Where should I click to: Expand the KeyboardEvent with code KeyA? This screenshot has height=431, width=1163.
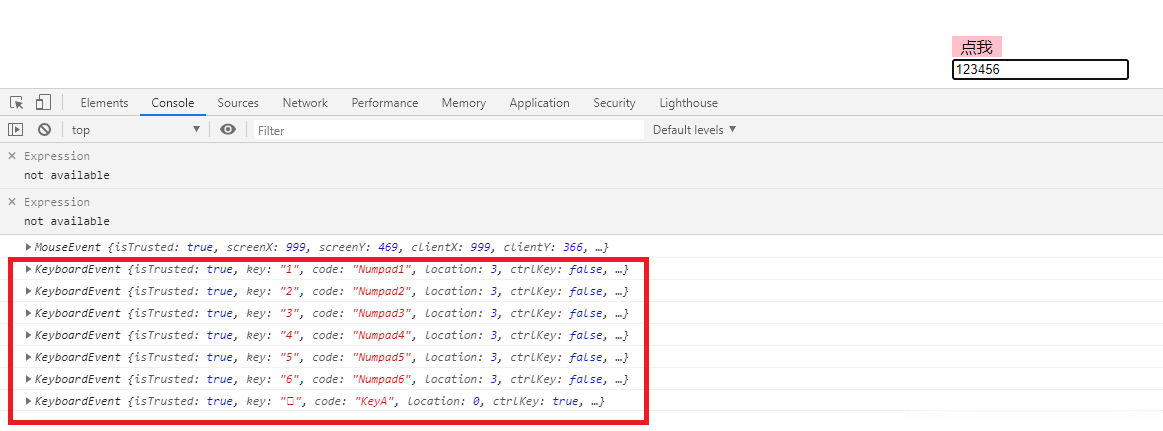click(x=29, y=401)
